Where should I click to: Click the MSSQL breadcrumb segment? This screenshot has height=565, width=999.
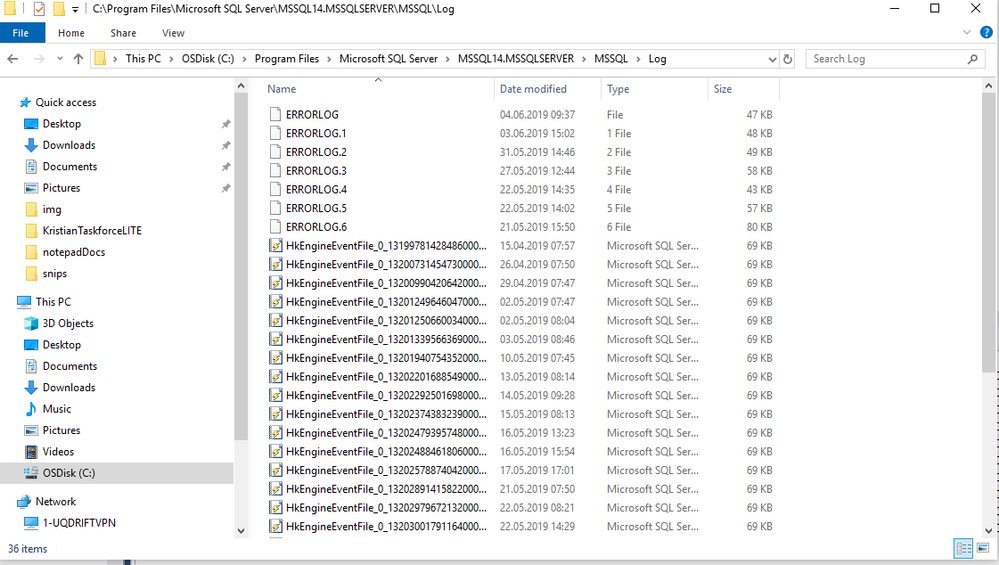611,59
